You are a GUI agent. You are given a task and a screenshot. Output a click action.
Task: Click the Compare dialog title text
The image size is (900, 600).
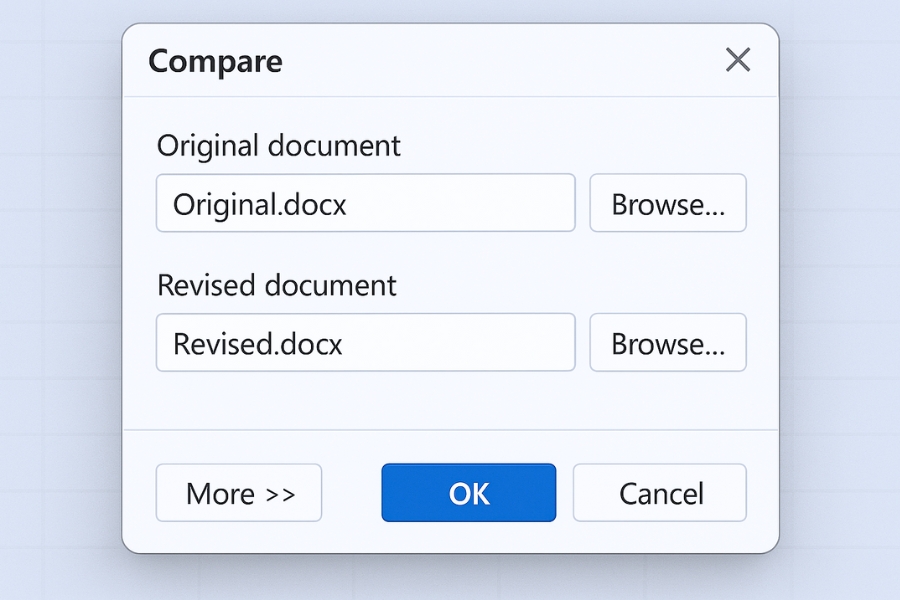pyautogui.click(x=215, y=61)
